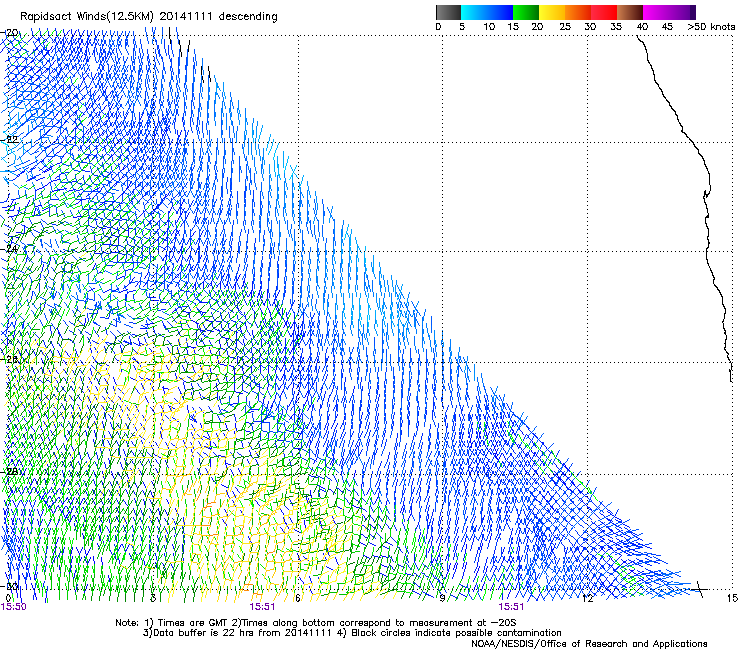Click the 'Times are GMT' note line

point(316,623)
